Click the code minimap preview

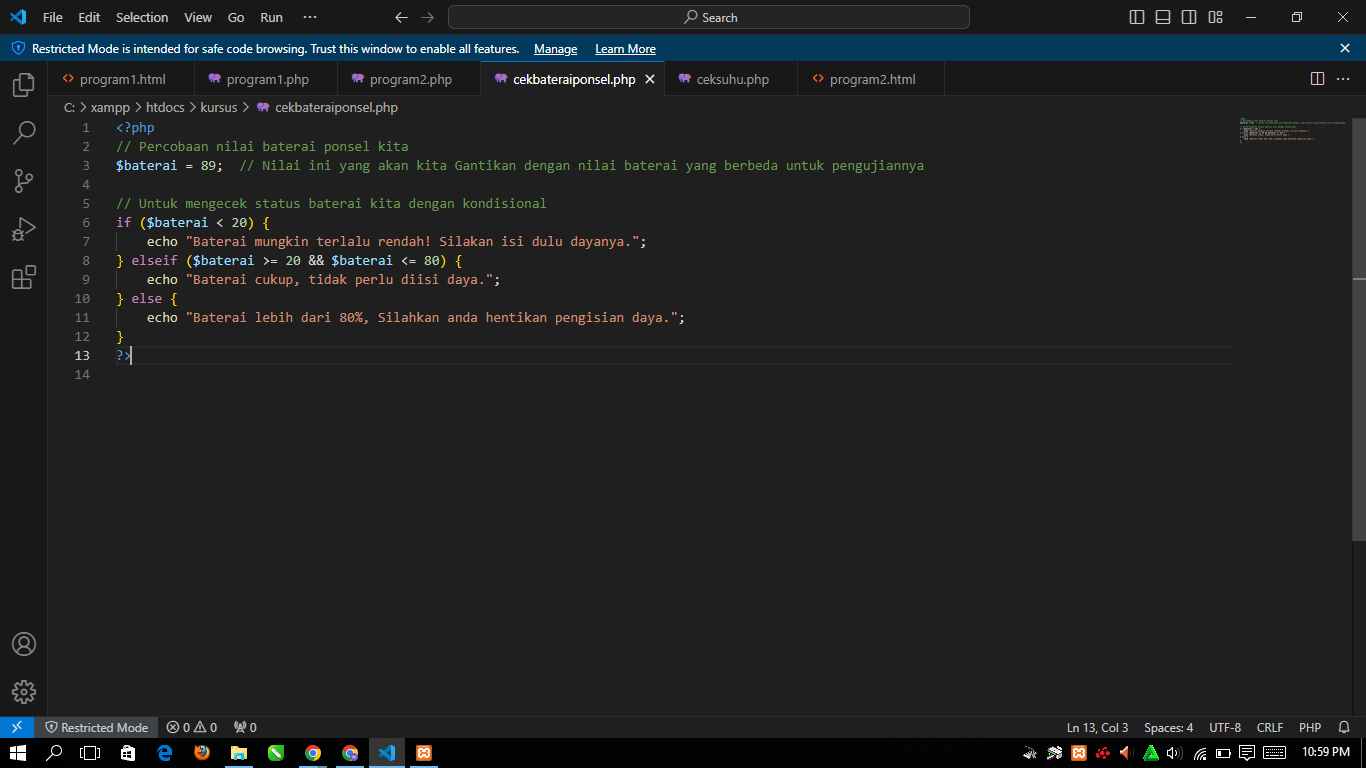(1294, 131)
